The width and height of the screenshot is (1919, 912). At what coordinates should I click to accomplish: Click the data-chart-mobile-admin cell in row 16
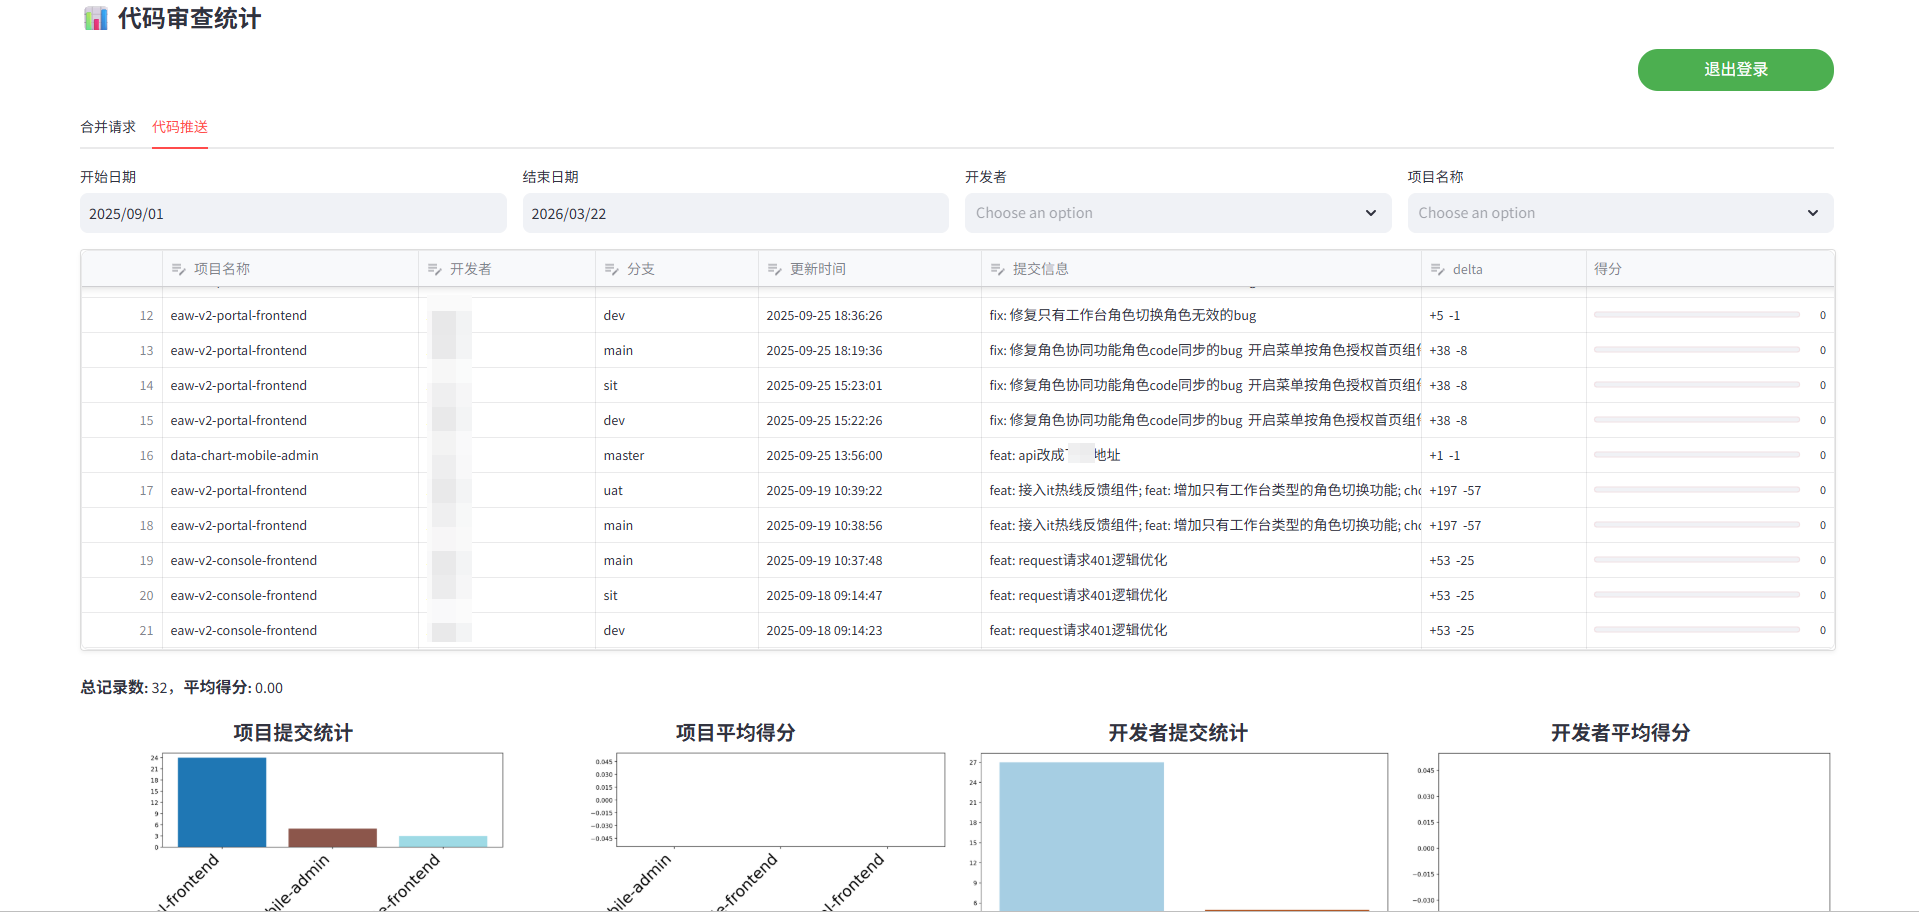point(245,455)
